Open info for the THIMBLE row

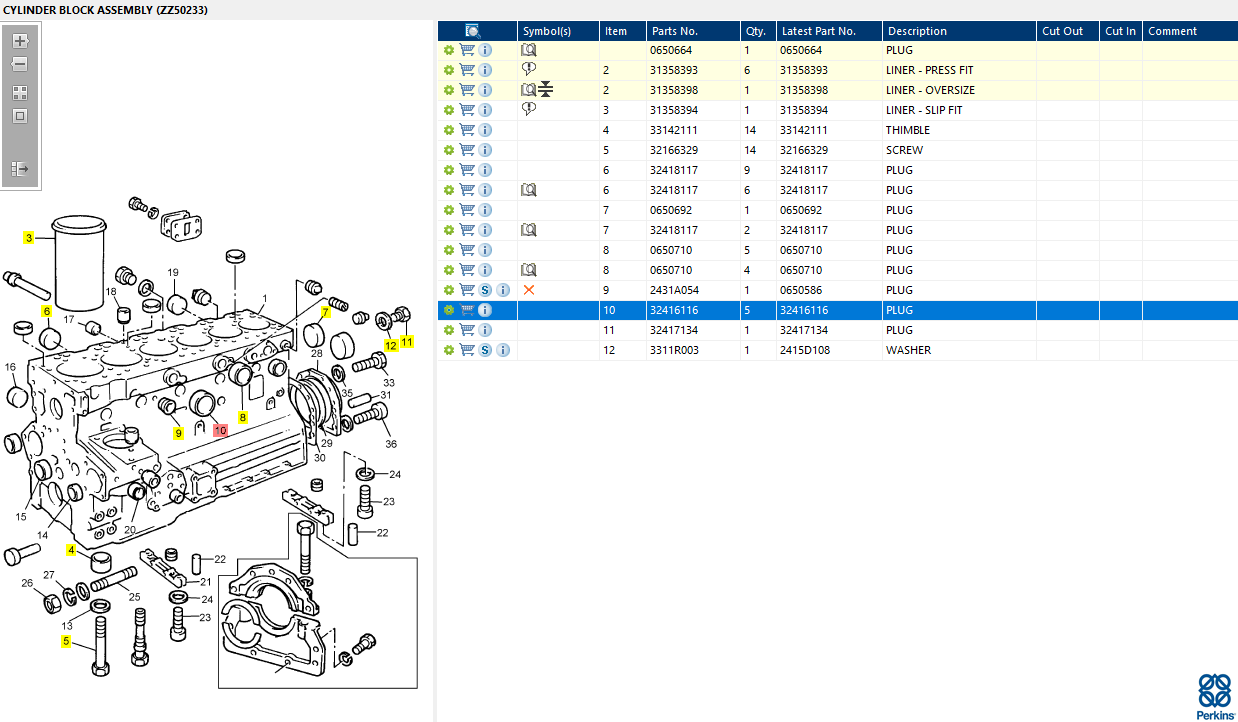485,130
